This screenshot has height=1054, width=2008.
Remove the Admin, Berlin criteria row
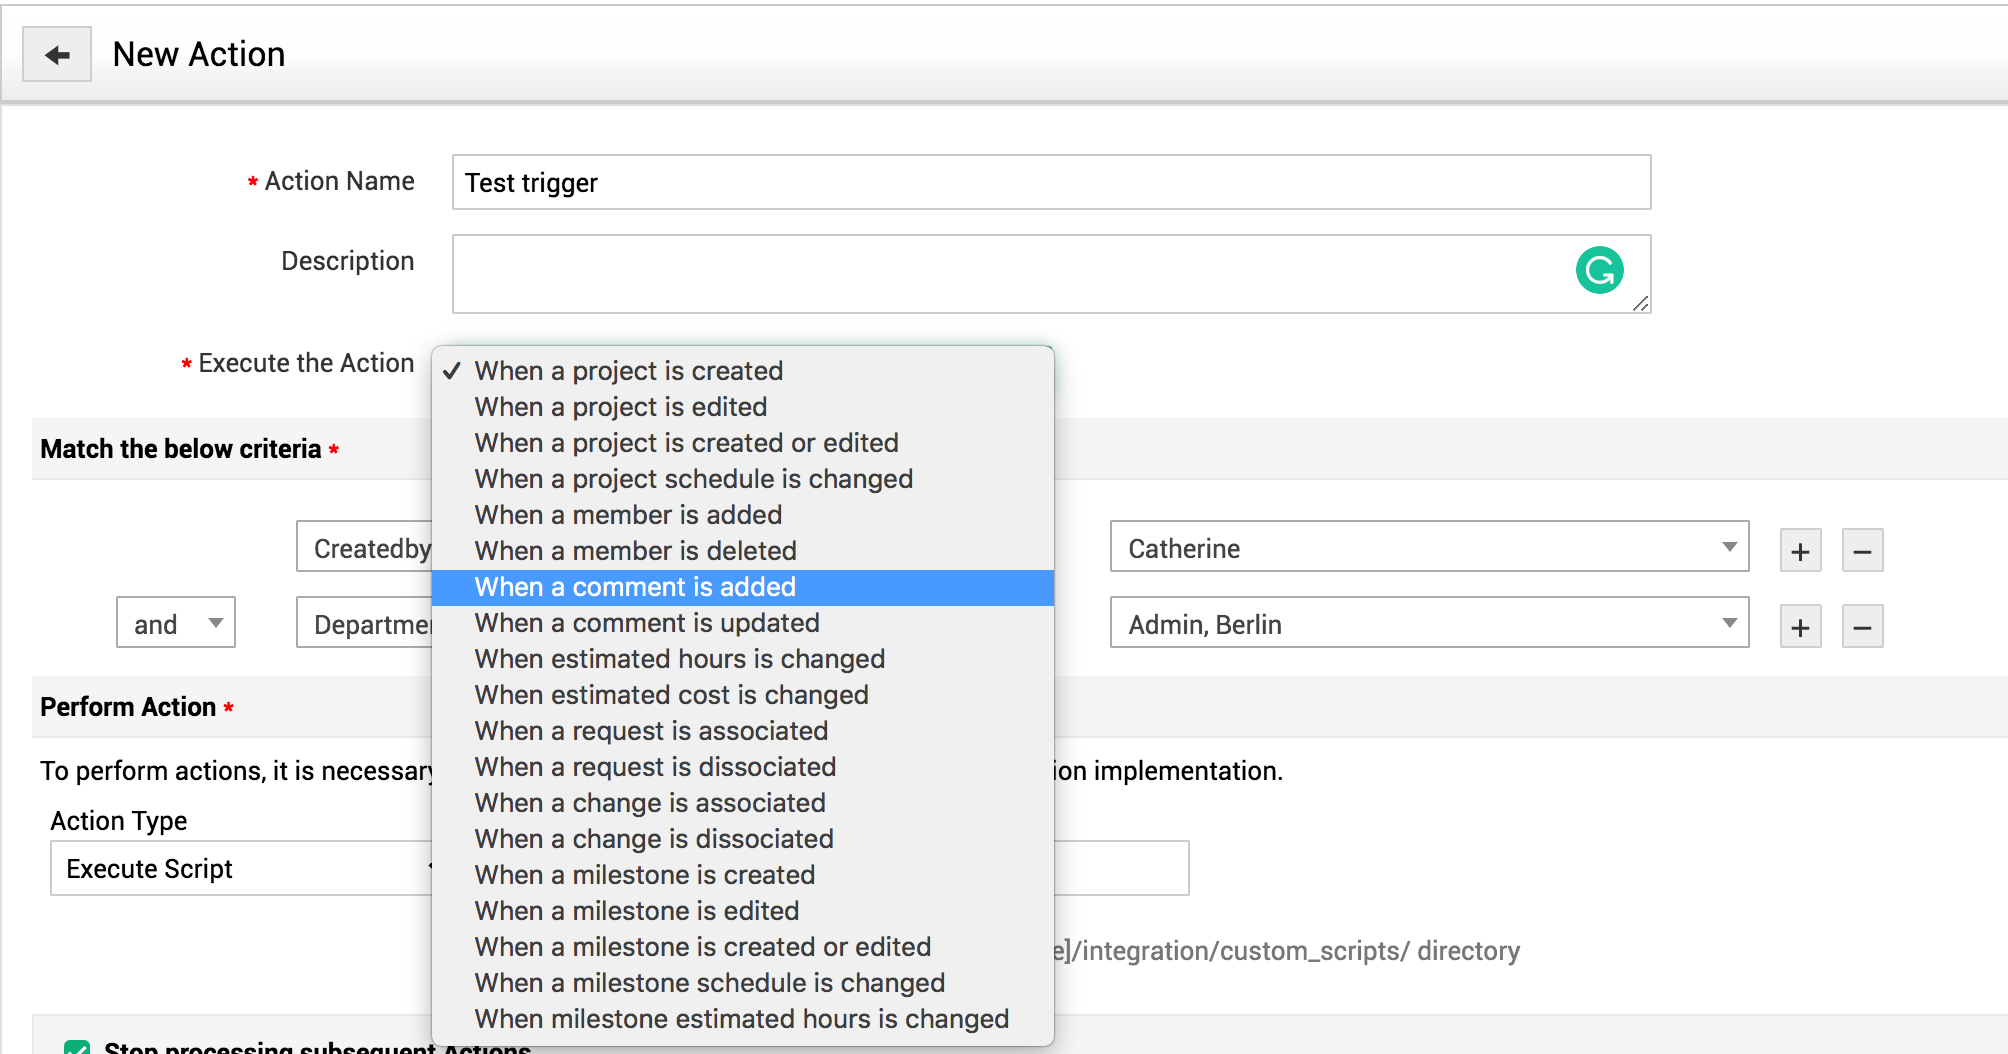[1862, 627]
